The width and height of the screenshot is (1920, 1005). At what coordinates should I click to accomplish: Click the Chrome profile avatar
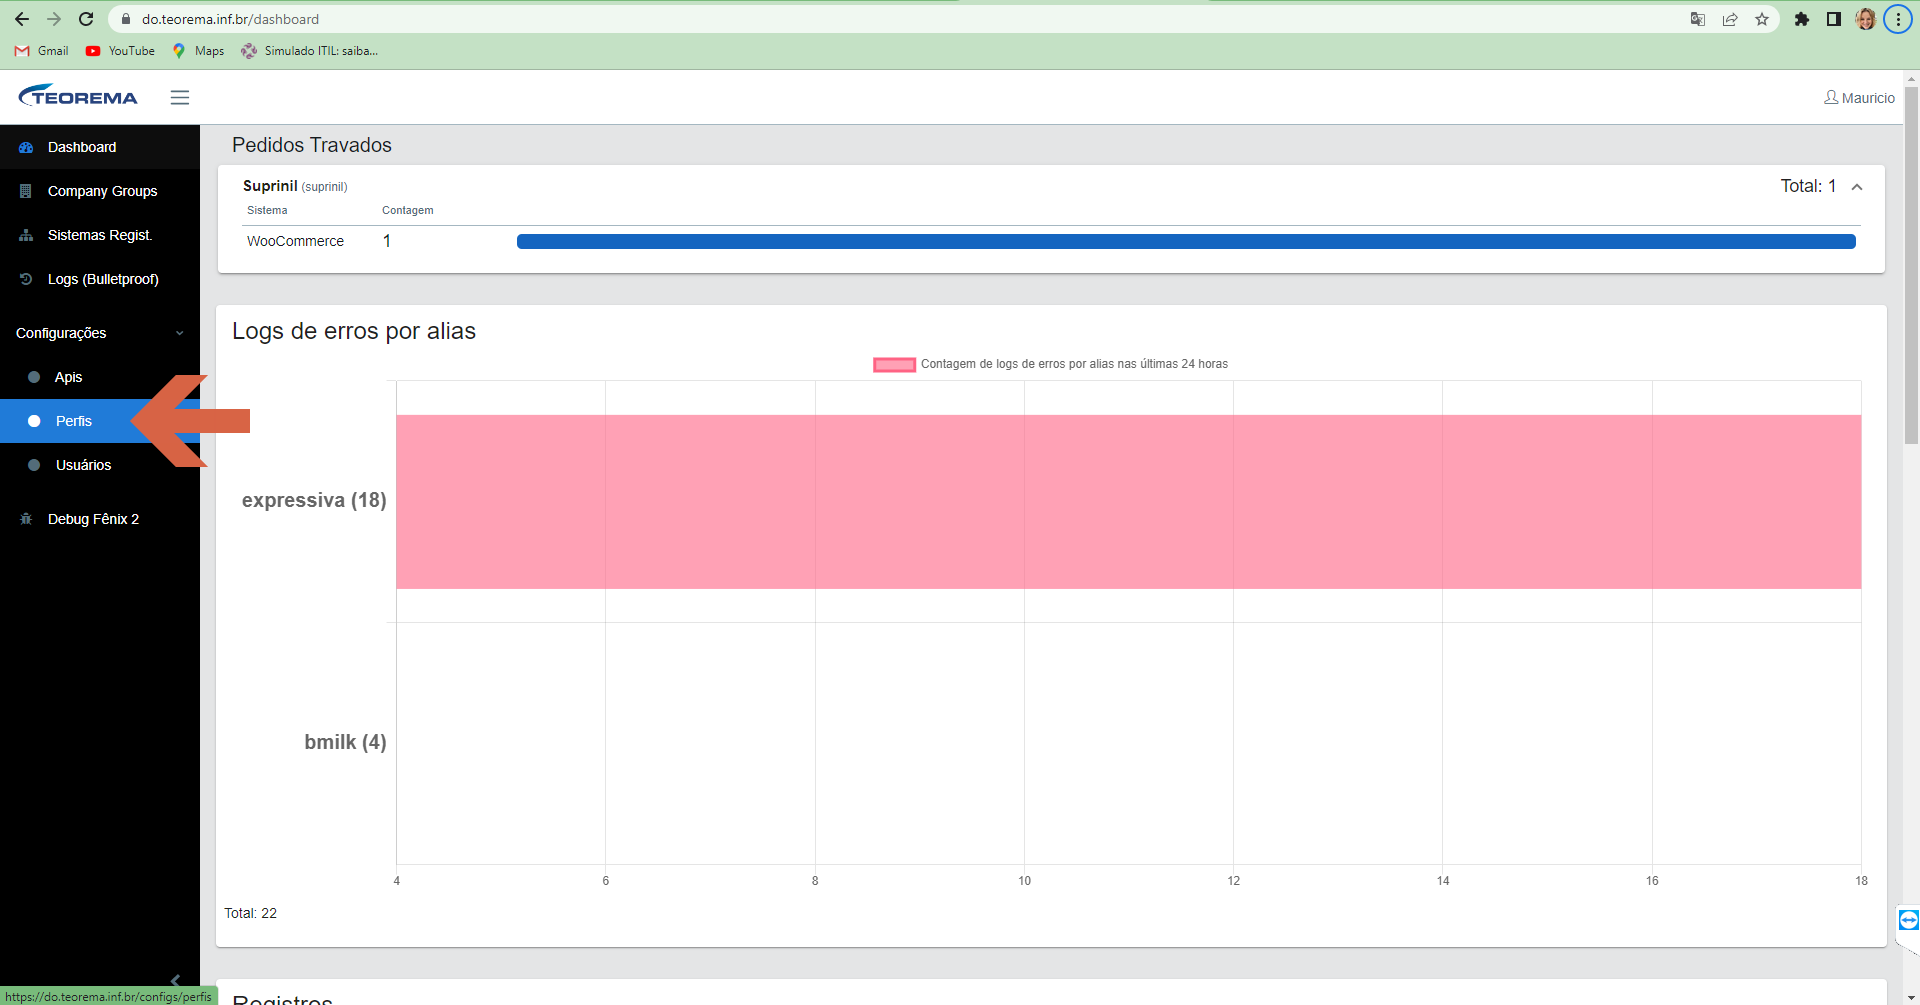(x=1866, y=19)
